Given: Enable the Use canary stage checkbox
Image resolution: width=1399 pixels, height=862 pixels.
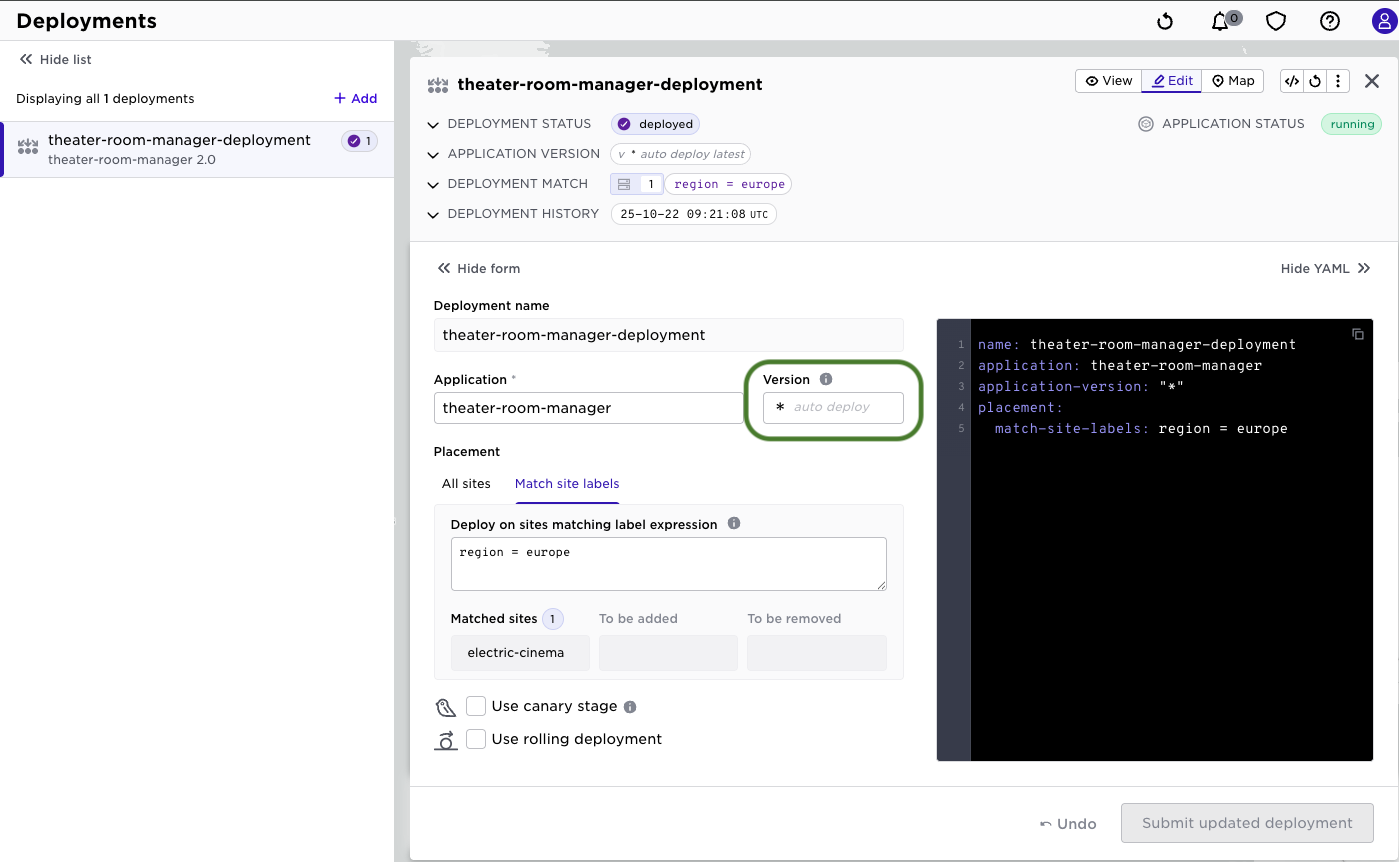Looking at the screenshot, I should [x=476, y=706].
